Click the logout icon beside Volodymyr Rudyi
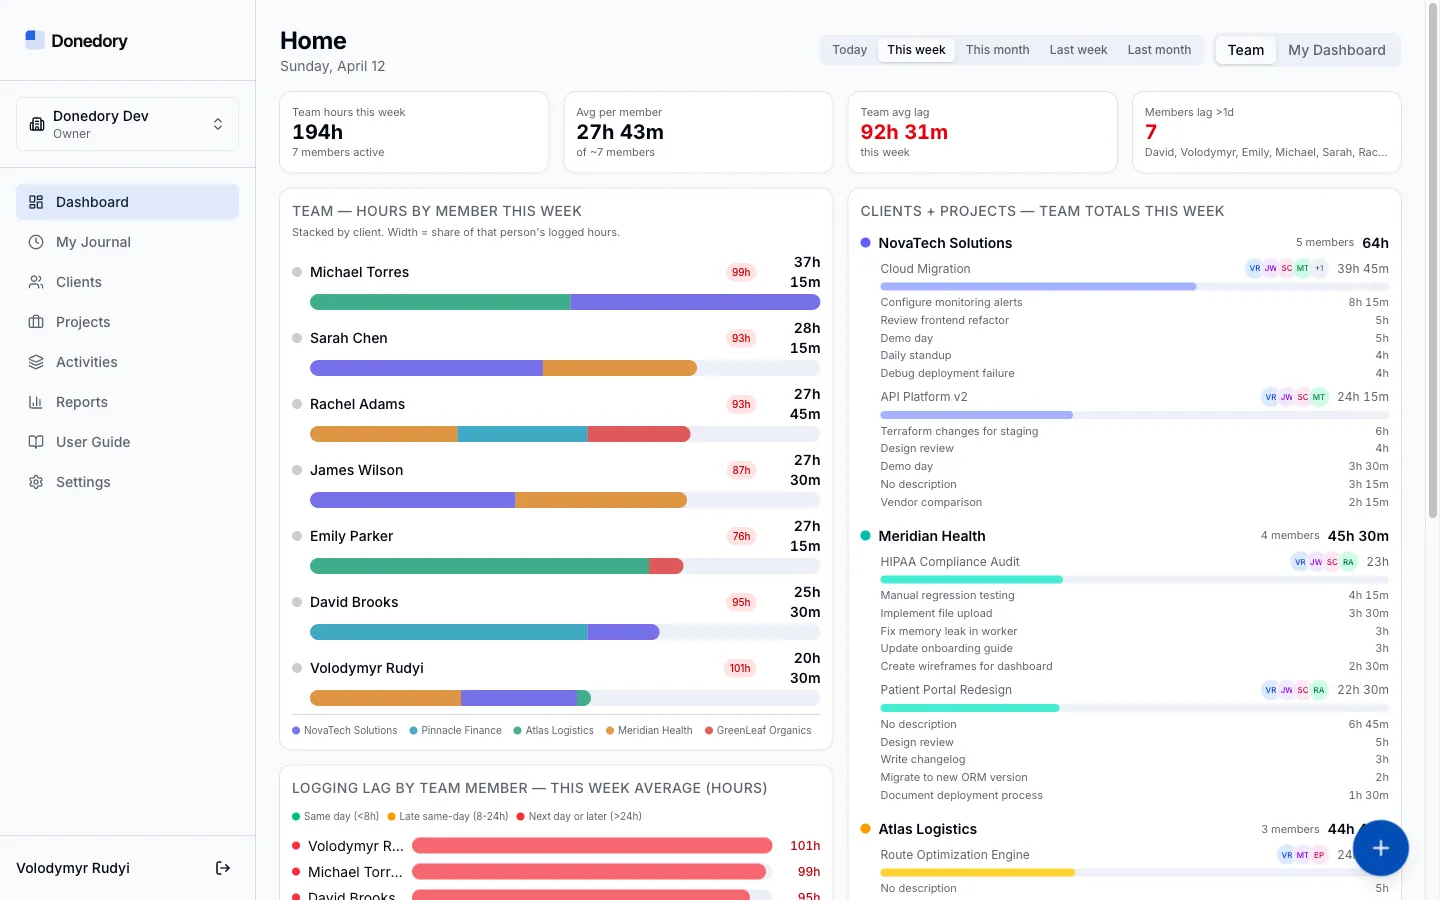 [x=223, y=868]
